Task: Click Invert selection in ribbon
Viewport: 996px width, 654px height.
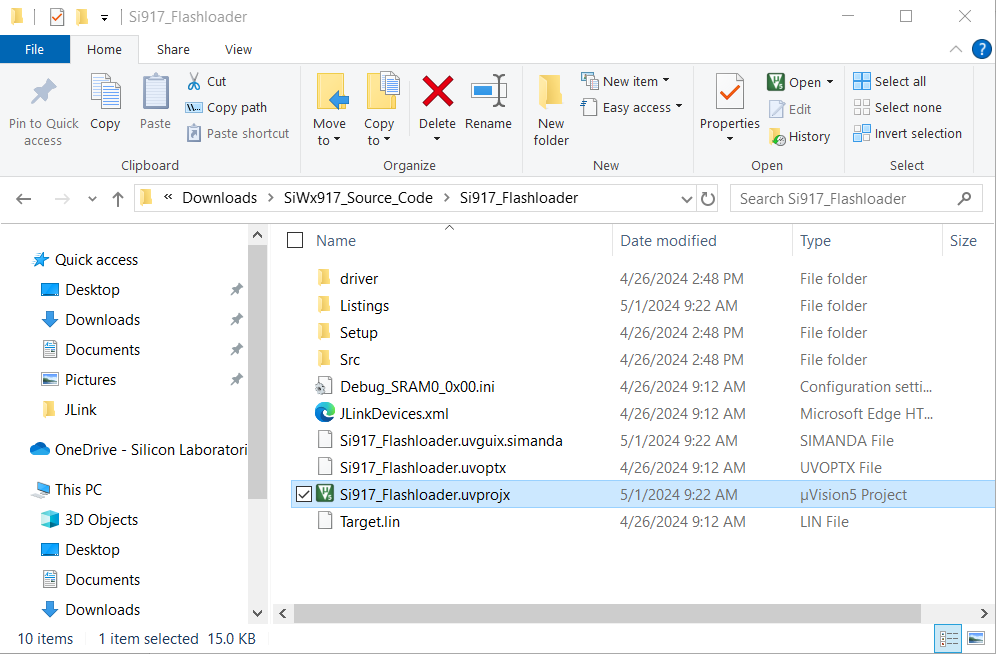Action: point(908,133)
